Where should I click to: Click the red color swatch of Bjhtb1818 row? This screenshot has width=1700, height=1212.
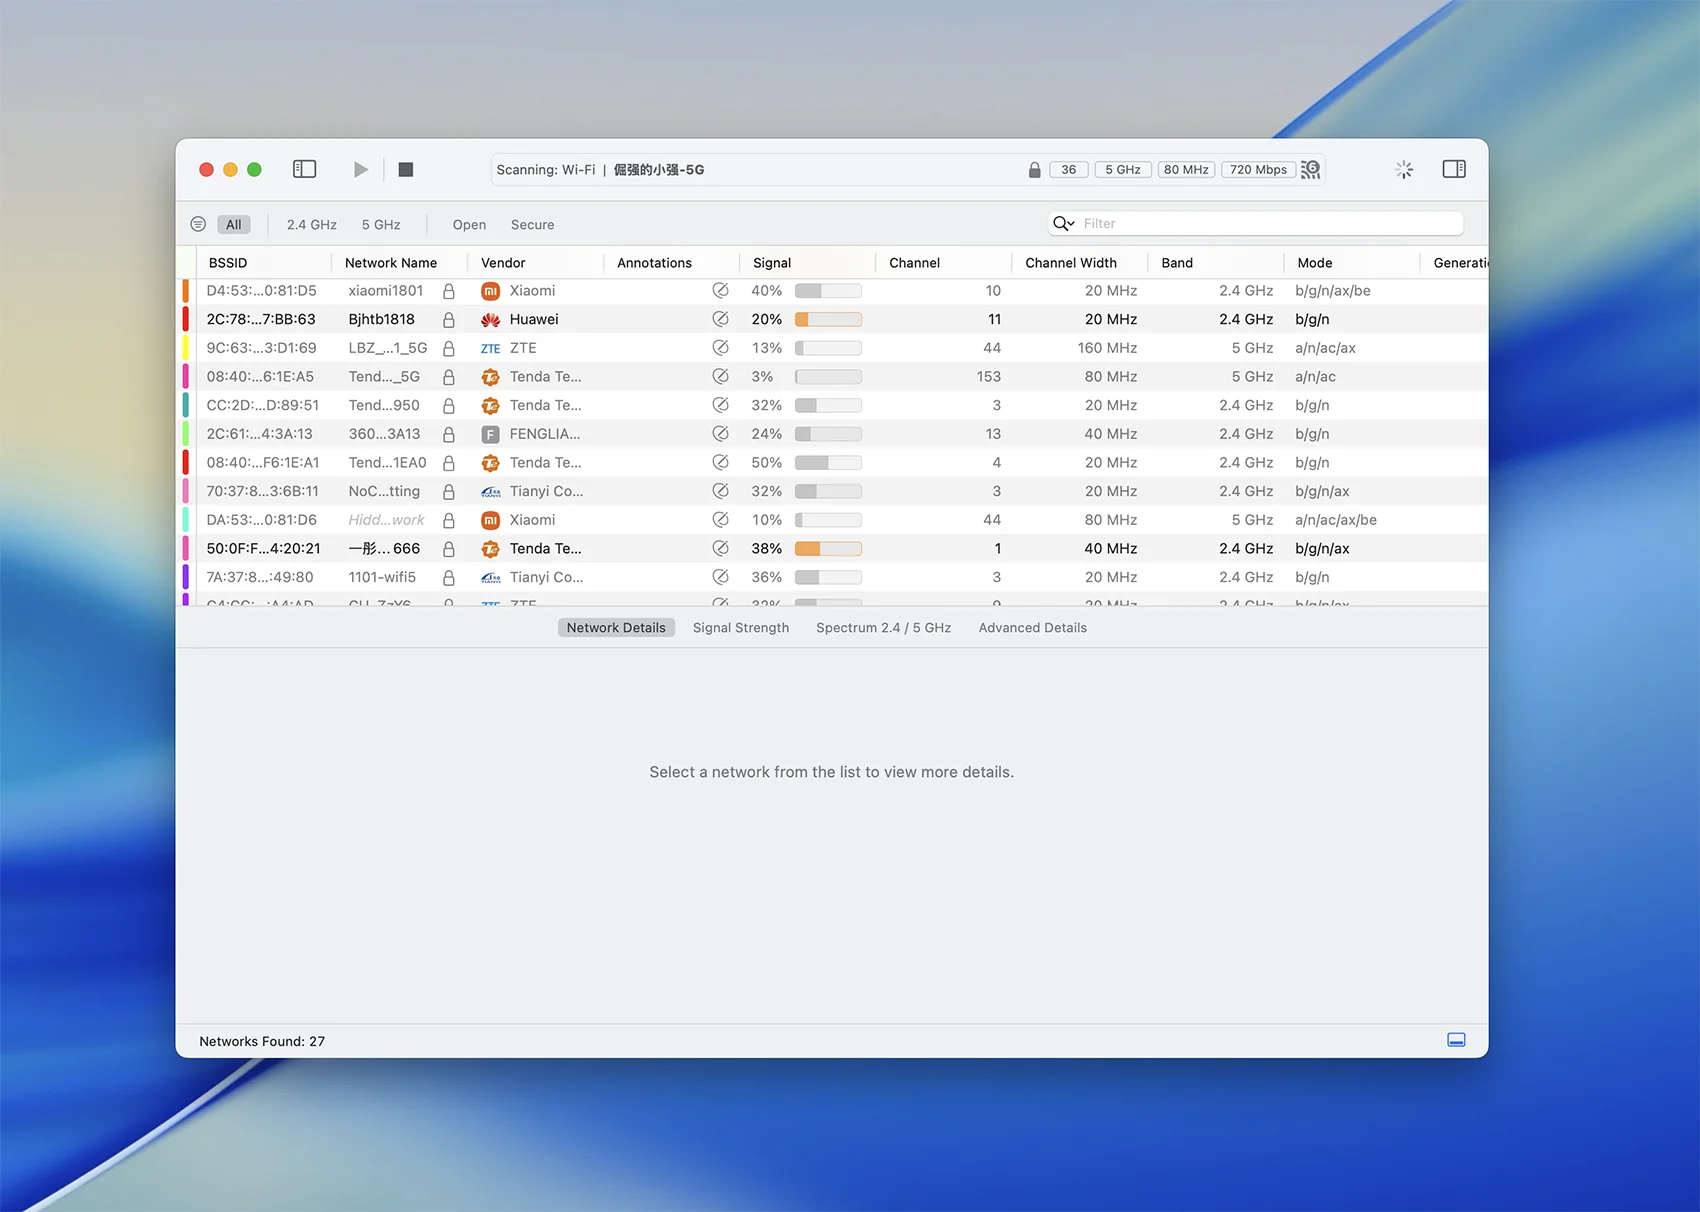click(185, 319)
